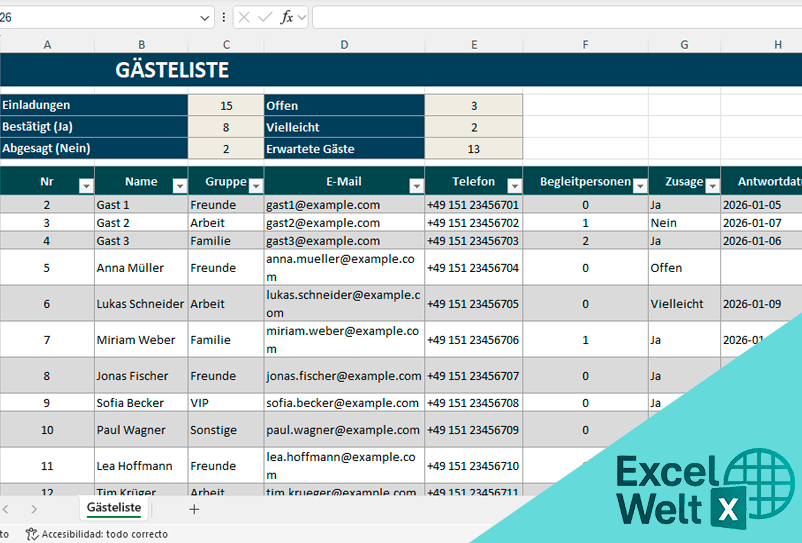This screenshot has width=802, height=543.
Task: Open the E-Mail column filter dropdown
Action: click(x=416, y=187)
